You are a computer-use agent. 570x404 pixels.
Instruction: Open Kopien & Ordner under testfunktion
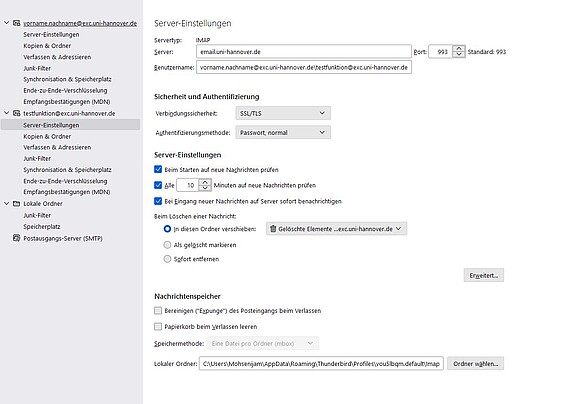click(x=47, y=136)
